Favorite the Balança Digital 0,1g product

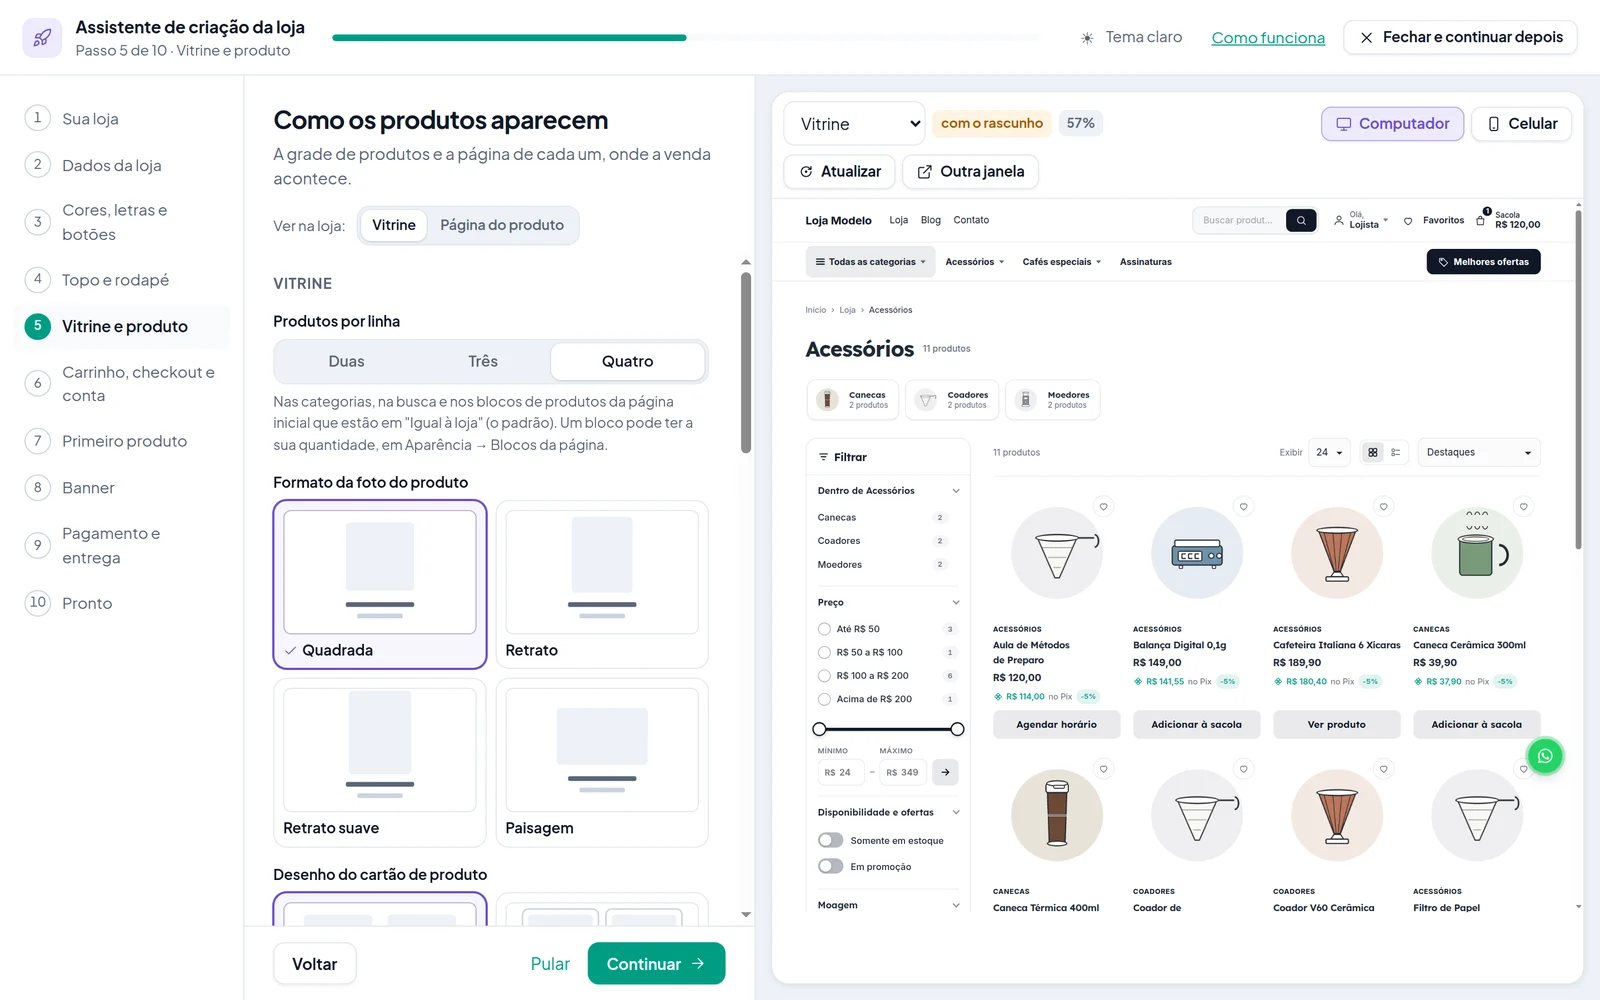[1244, 507]
